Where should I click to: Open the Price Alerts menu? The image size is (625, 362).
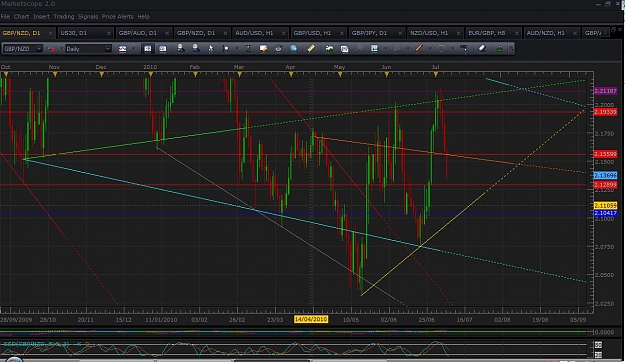pyautogui.click(x=118, y=16)
